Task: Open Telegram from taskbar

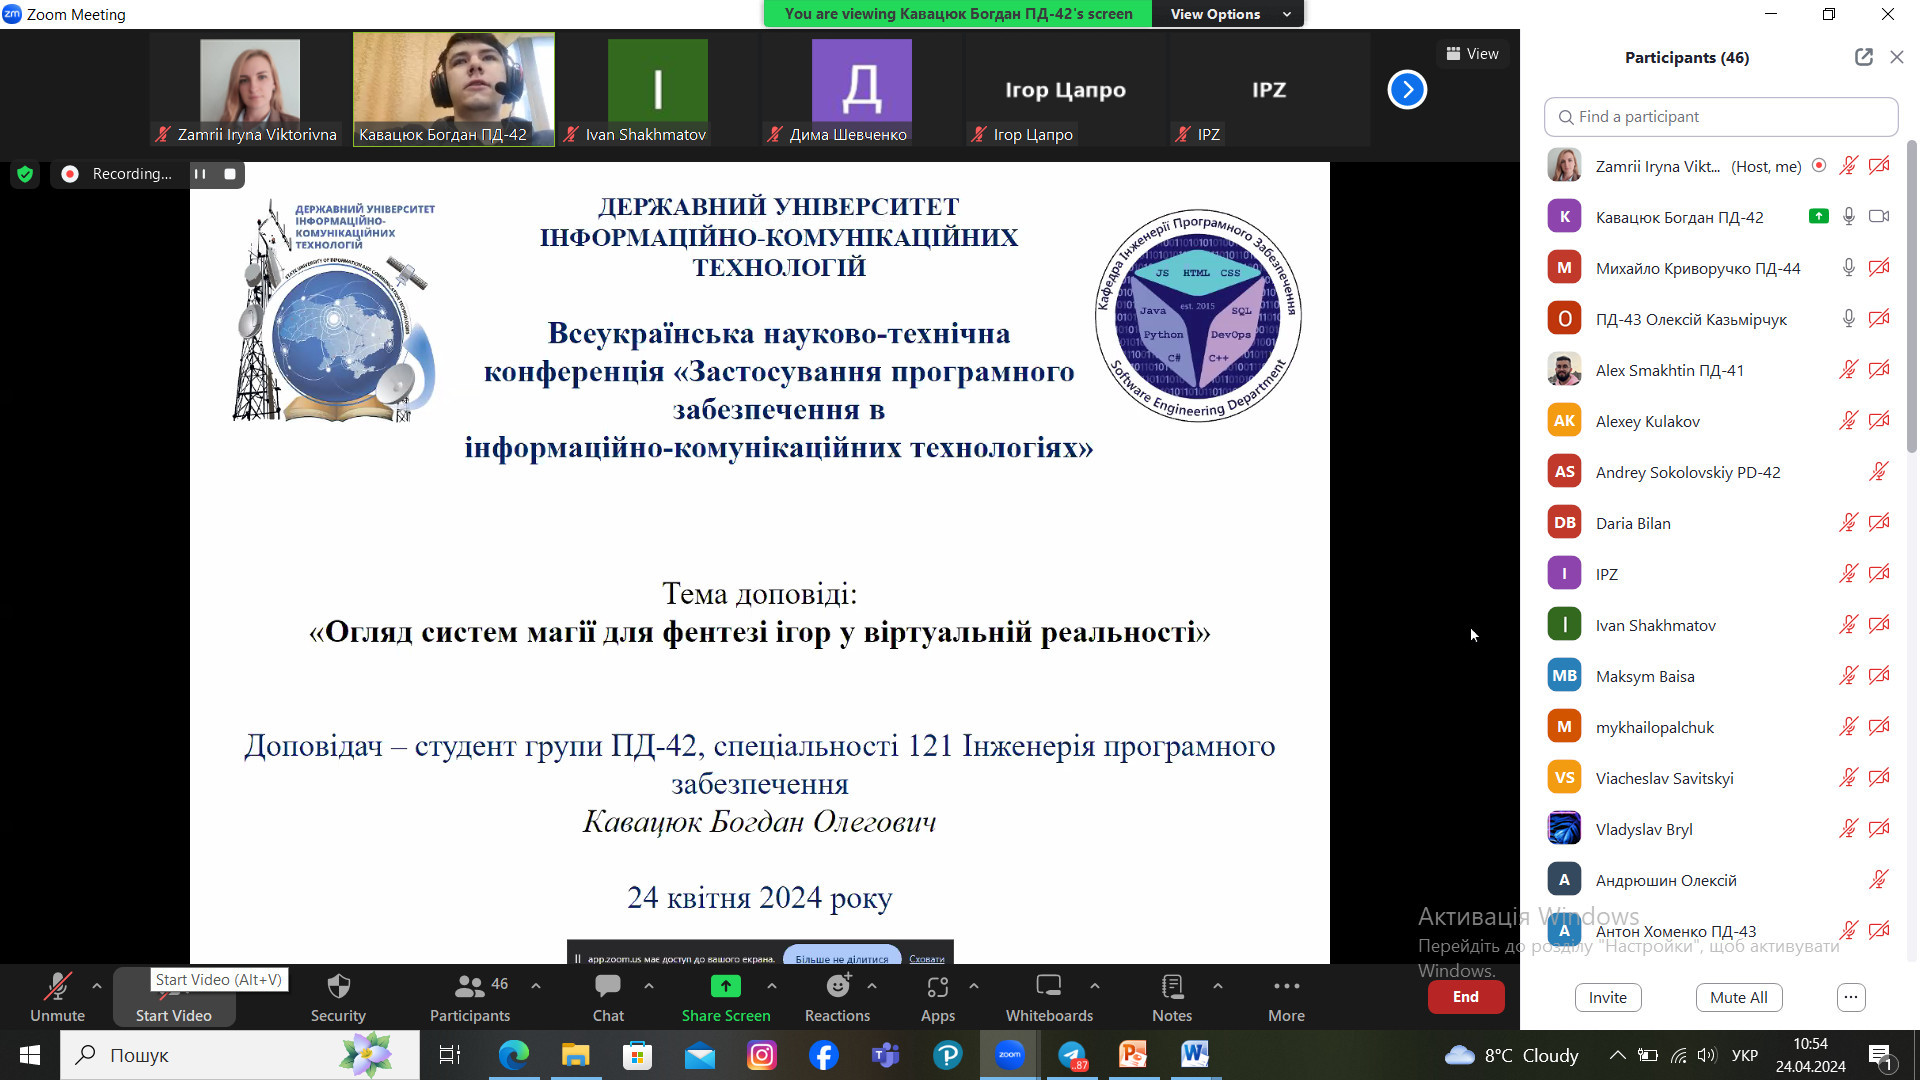Action: point(1071,1055)
